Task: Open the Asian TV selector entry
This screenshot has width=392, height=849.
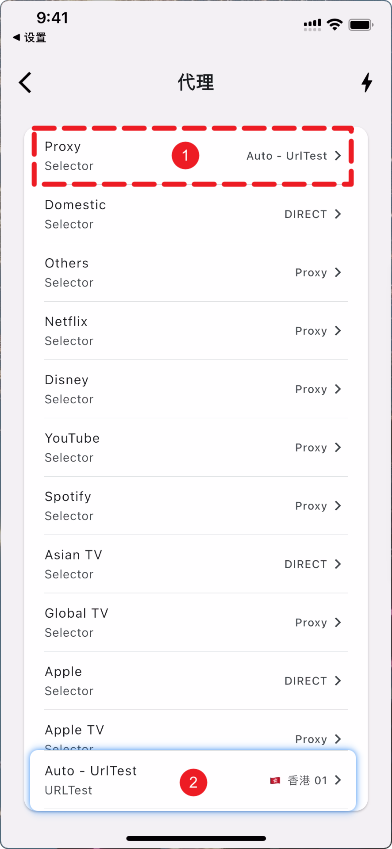Action: [196, 564]
